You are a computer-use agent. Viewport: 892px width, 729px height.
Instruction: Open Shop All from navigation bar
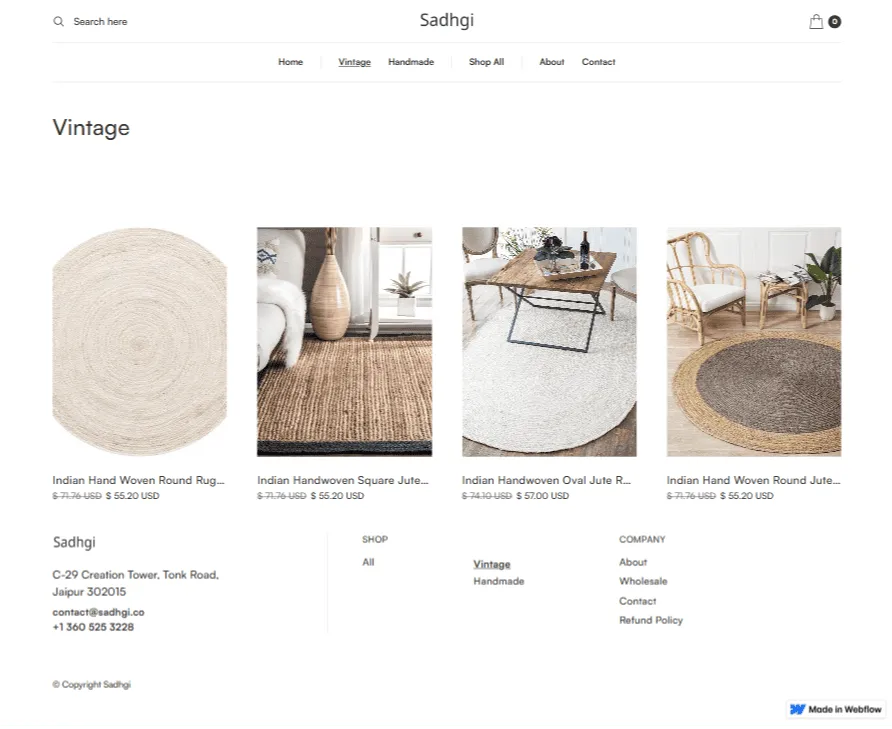486,62
